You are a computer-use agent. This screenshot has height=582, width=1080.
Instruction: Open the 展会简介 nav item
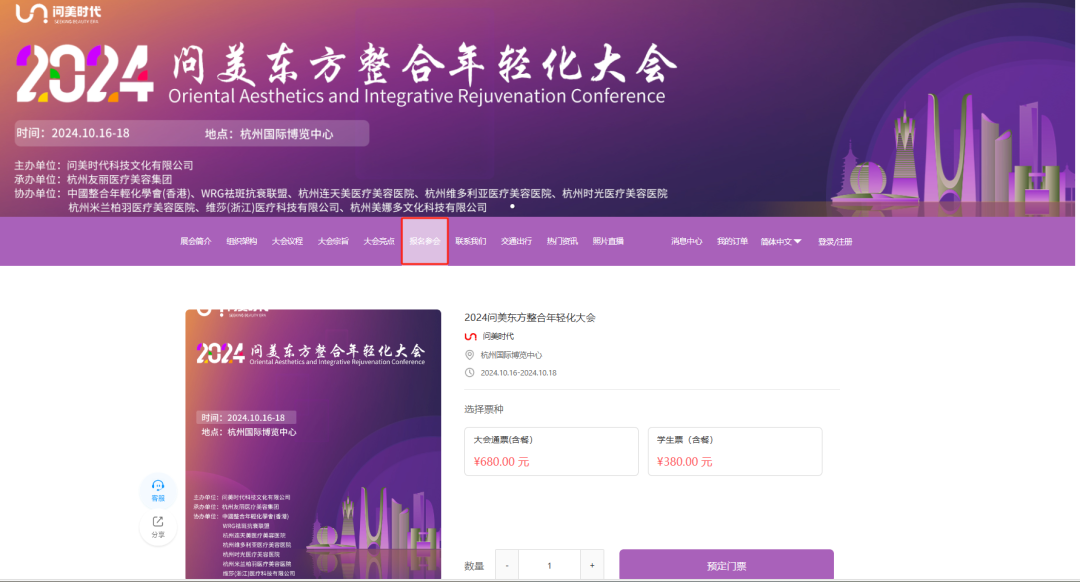[196, 242]
